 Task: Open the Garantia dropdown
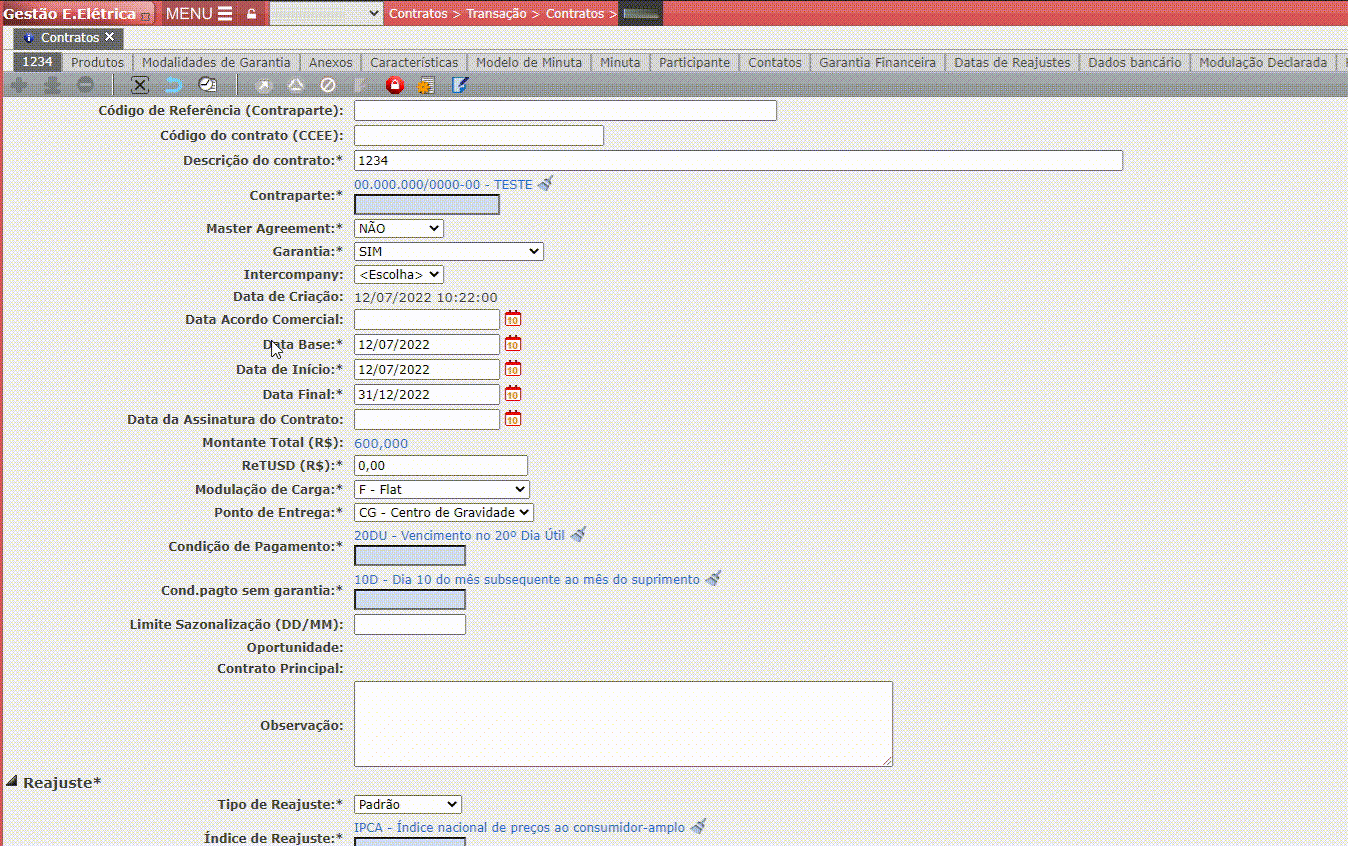click(x=448, y=251)
